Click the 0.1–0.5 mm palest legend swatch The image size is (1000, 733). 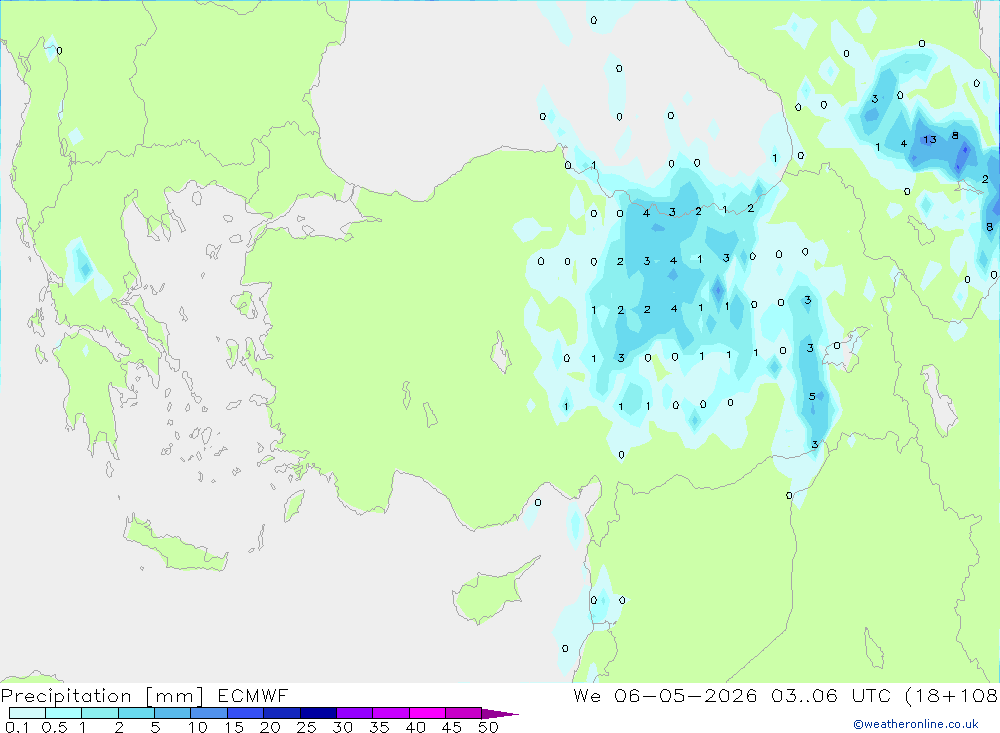pos(27,713)
